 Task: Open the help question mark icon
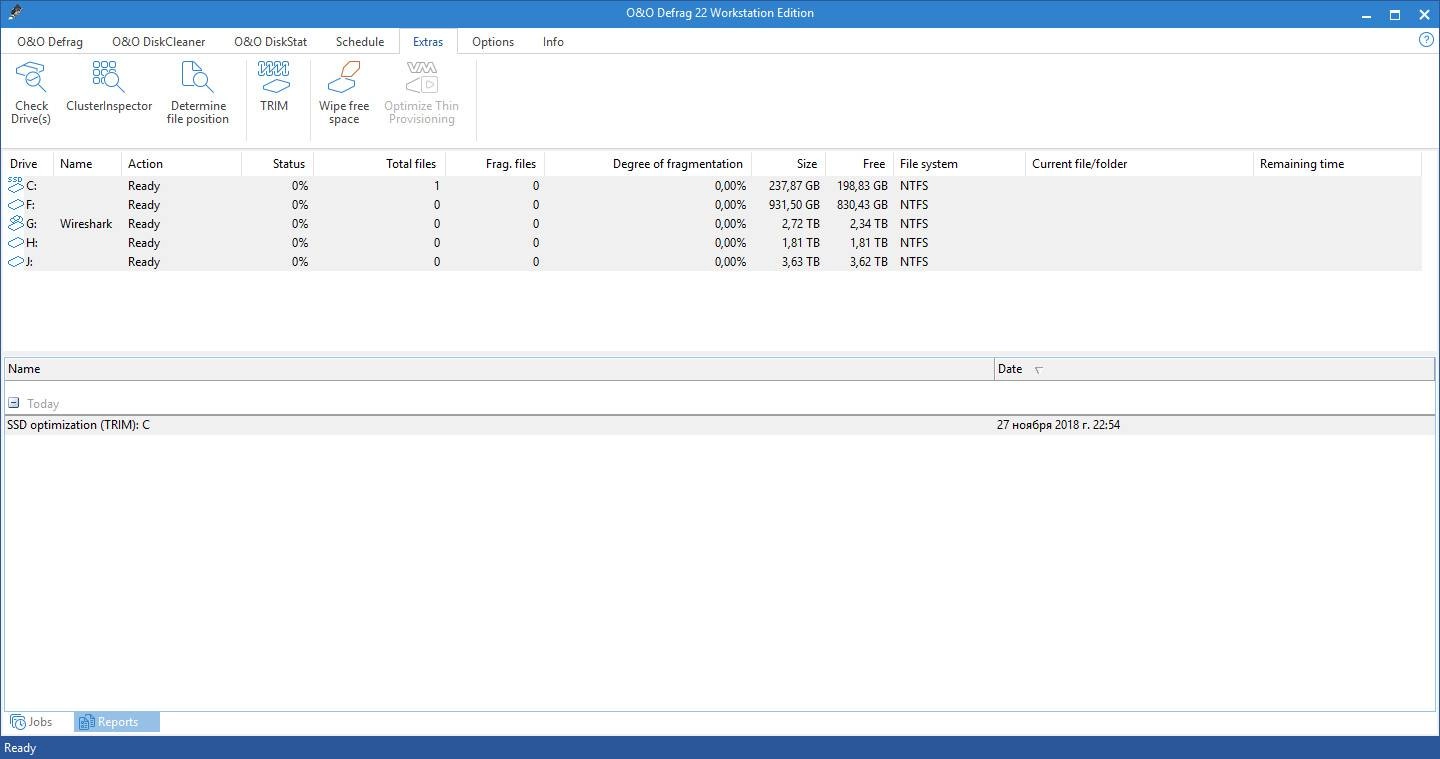(1426, 40)
